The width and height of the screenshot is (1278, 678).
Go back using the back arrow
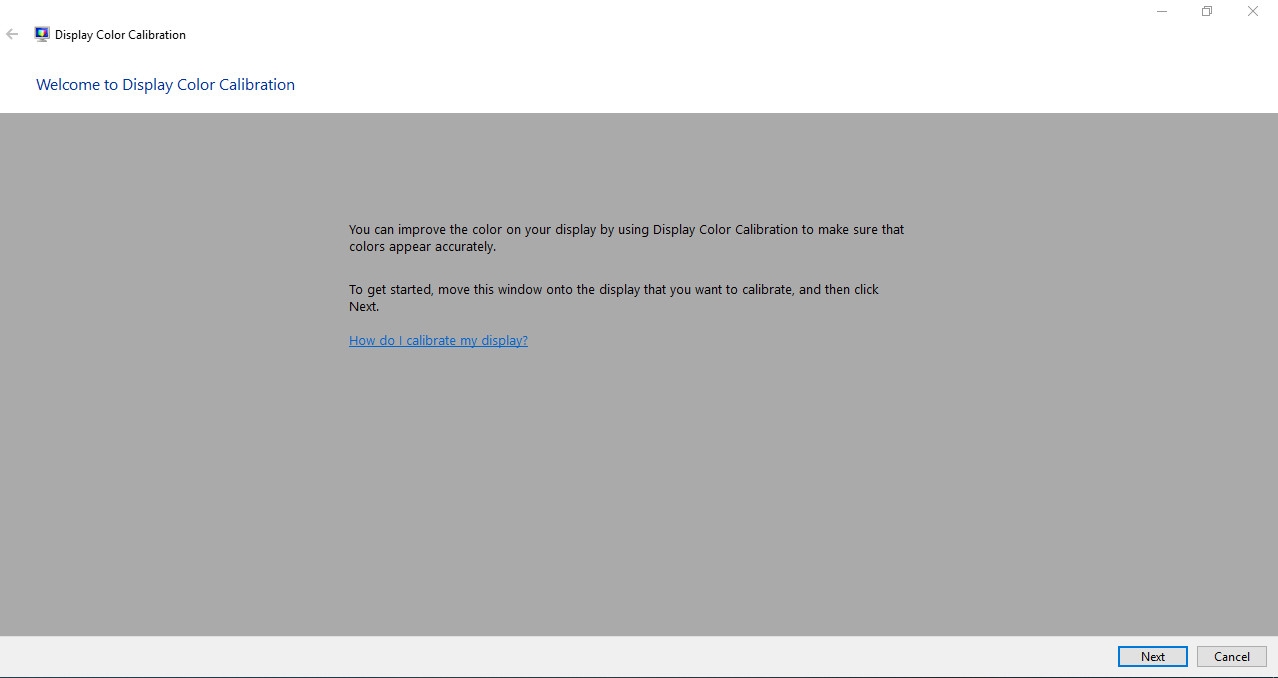(x=12, y=34)
